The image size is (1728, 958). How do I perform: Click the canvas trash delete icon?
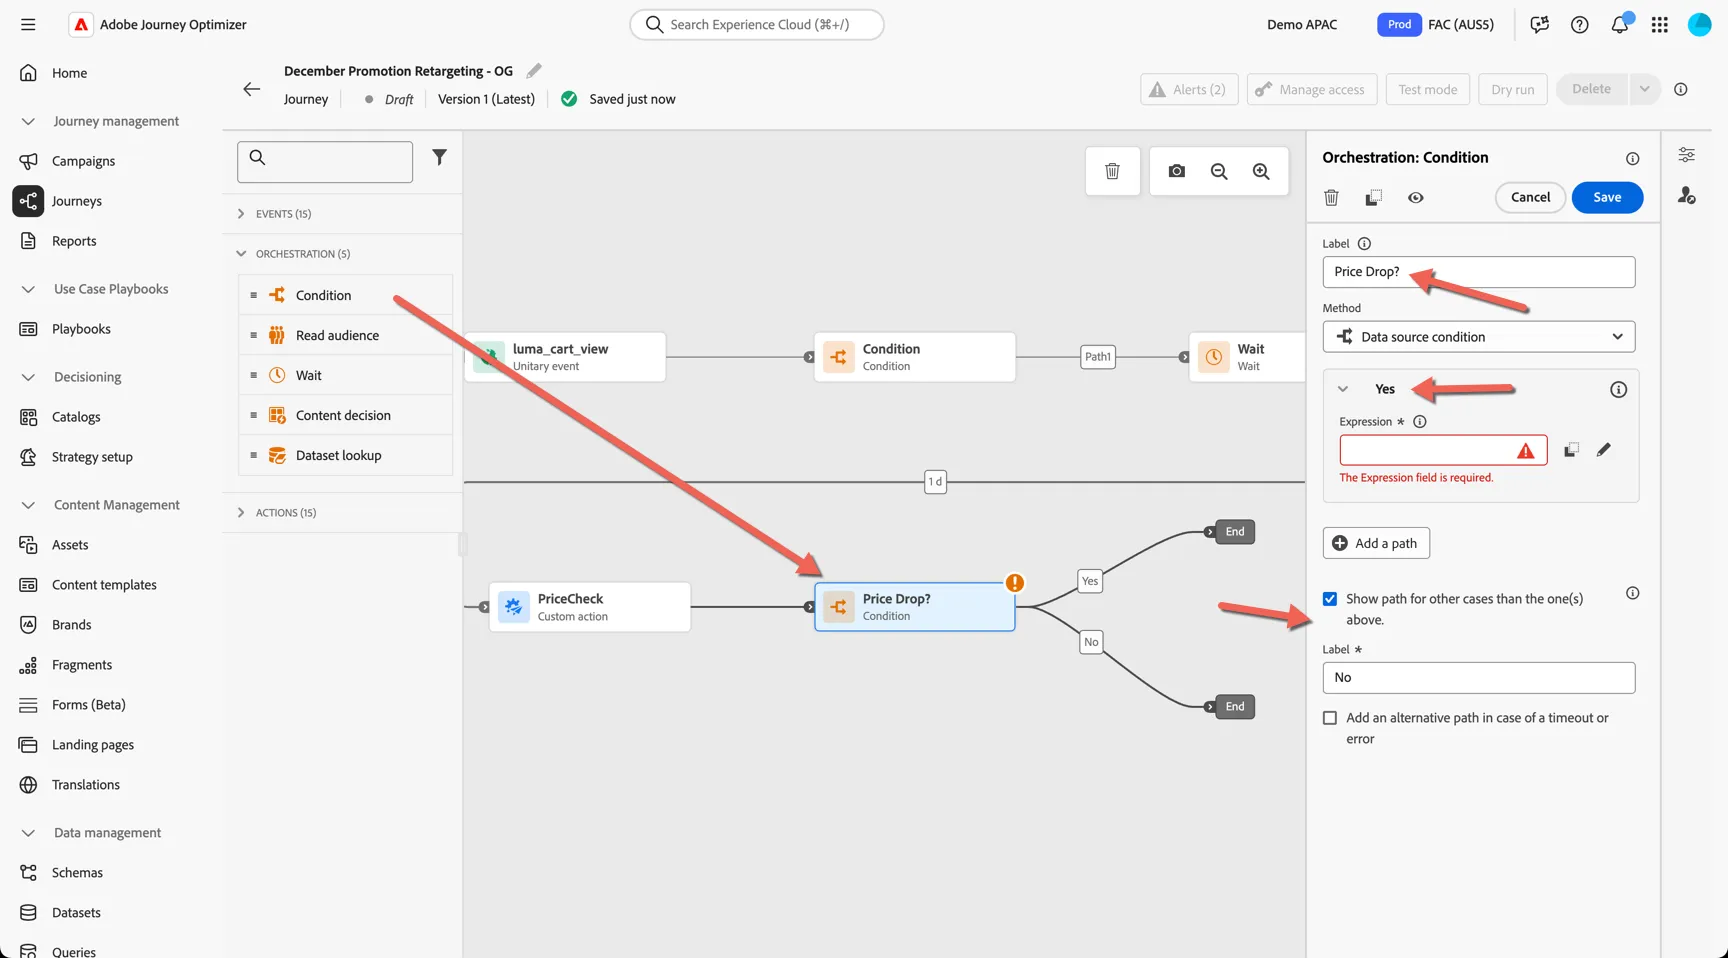click(x=1112, y=171)
